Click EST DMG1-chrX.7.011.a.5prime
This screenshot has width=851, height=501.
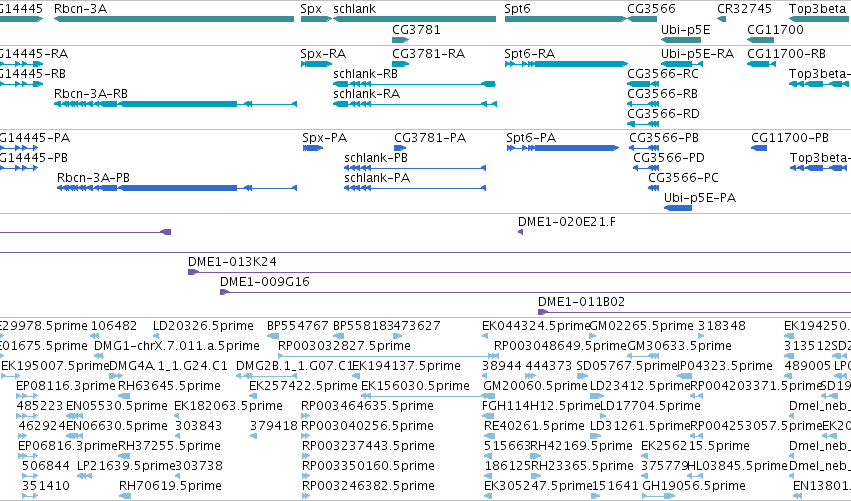tap(177, 346)
